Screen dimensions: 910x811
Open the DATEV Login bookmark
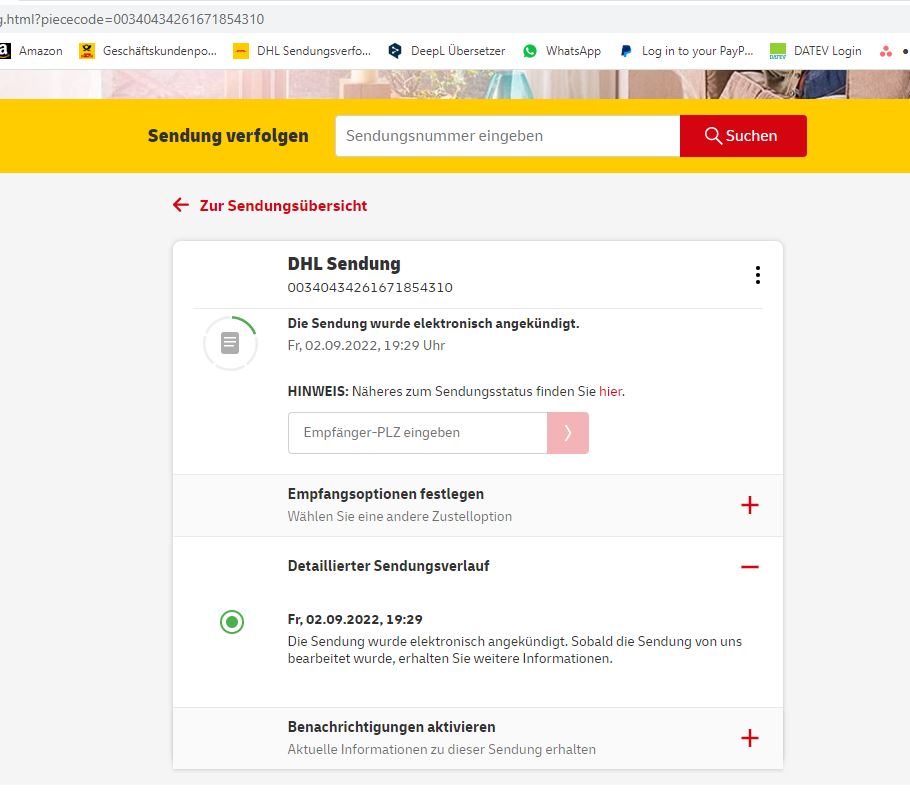click(815, 51)
